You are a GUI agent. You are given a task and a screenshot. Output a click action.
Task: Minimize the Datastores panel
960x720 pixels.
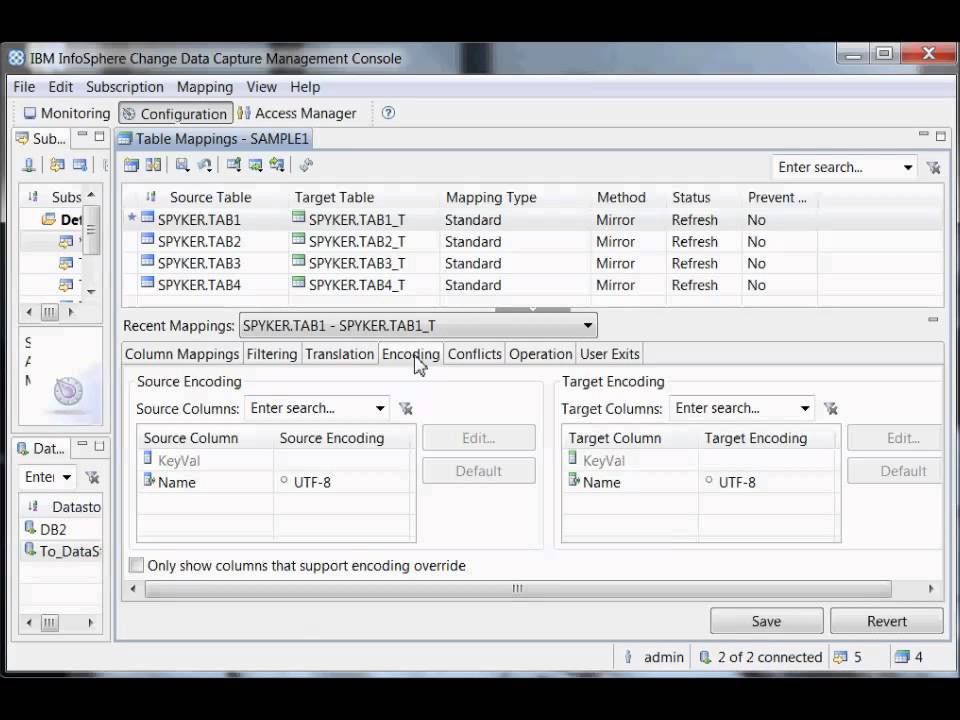[82, 444]
